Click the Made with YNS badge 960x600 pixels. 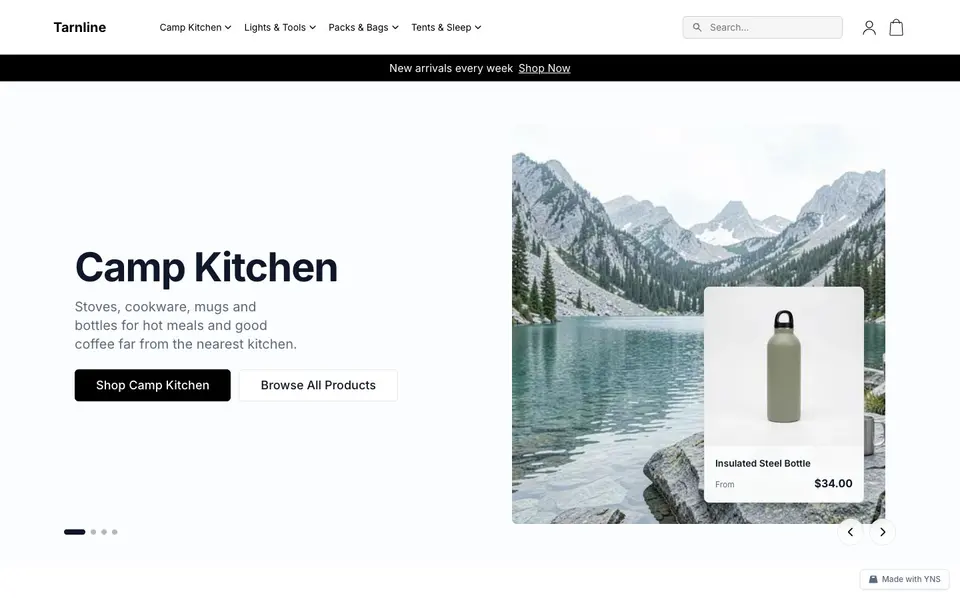(904, 579)
